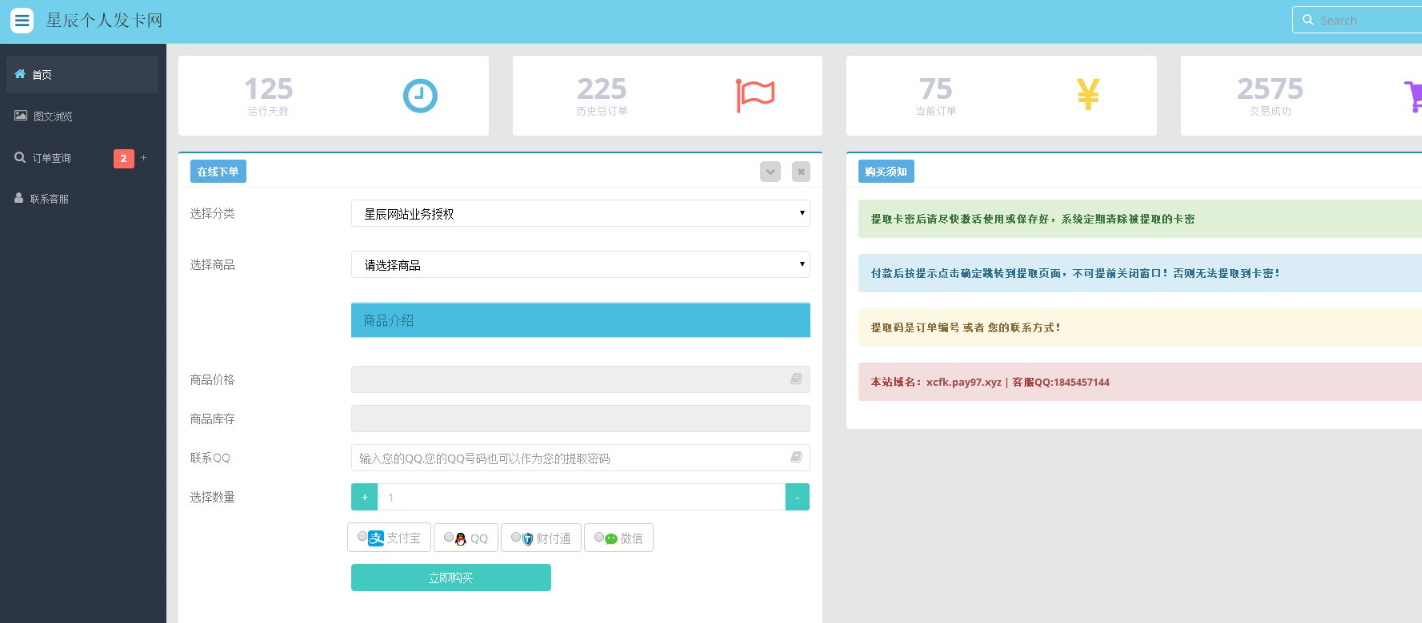This screenshot has width=1422, height=623.
Task: Click the 125 运行天数 number
Action: click(268, 89)
